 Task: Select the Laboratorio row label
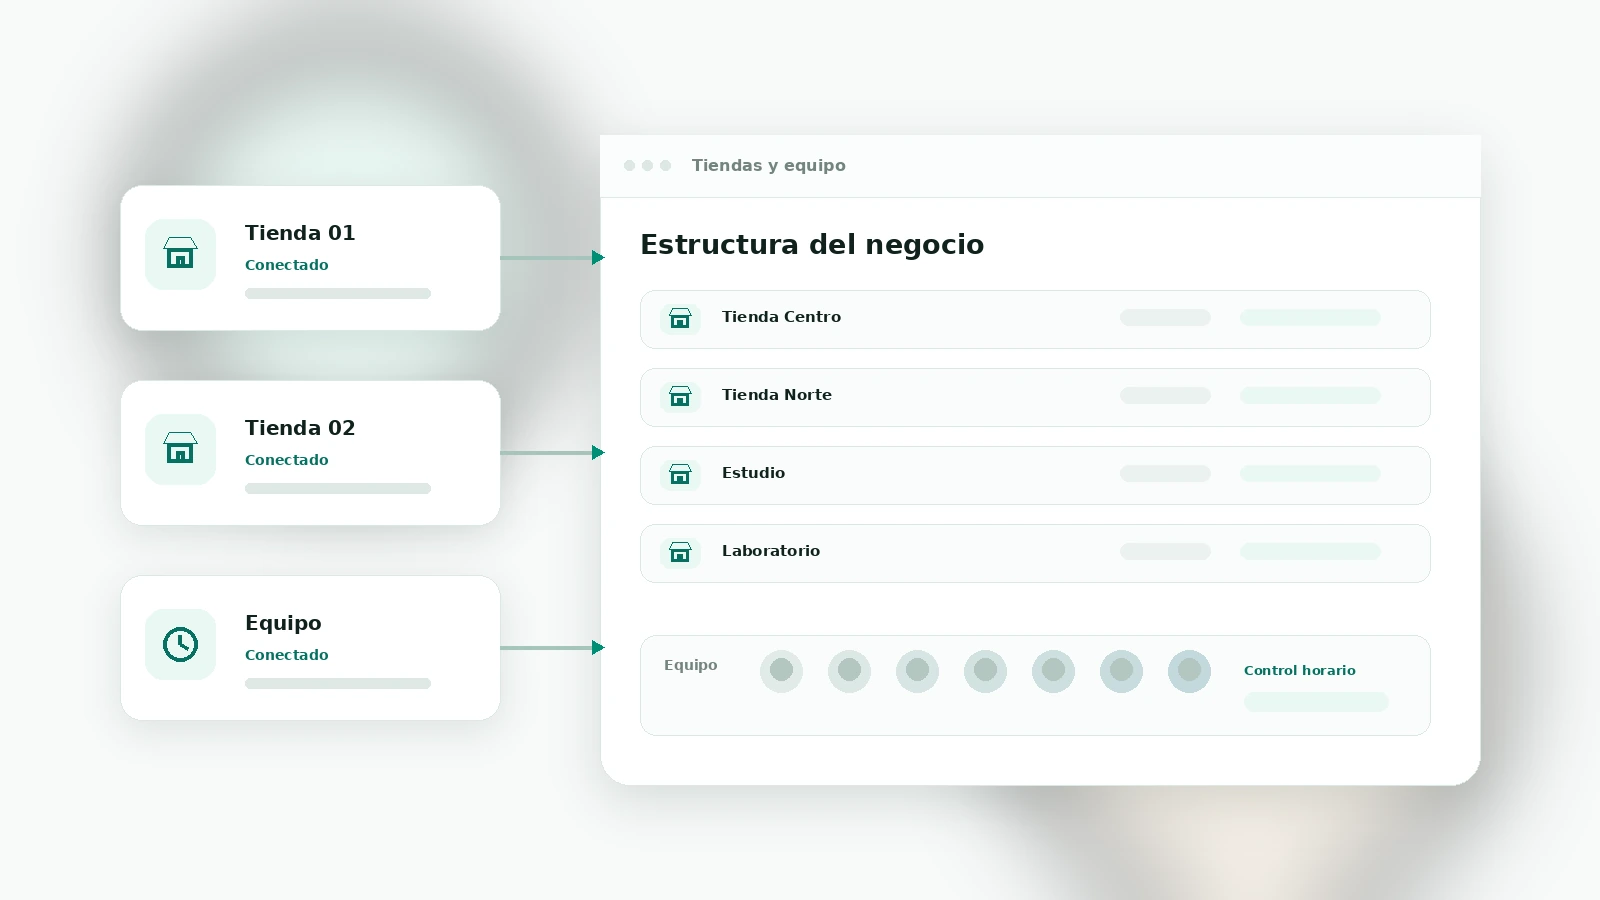[771, 551]
